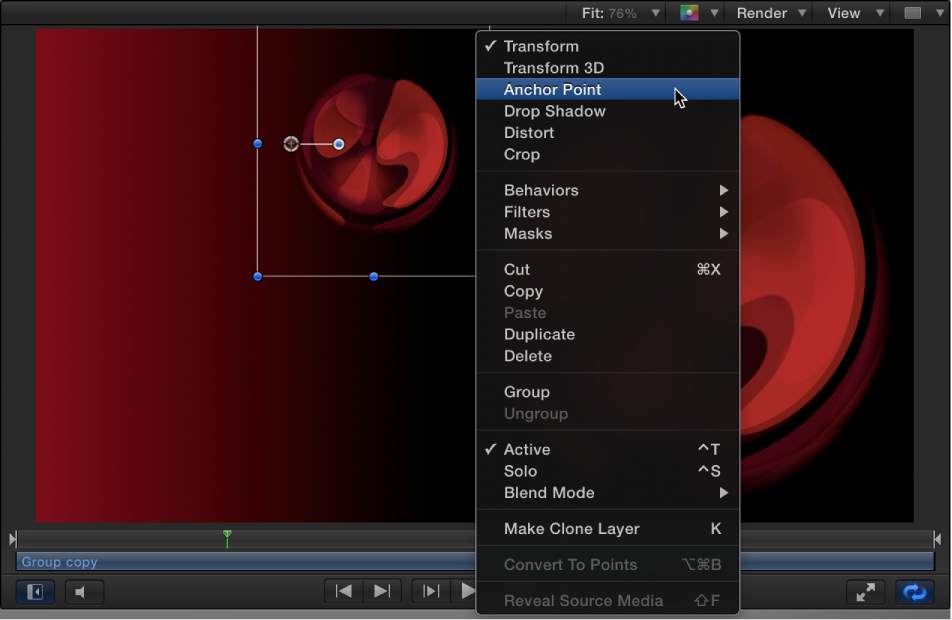Screen dimensions: 952x620
Task: Jump to project end with transport icon
Action: (x=381, y=591)
